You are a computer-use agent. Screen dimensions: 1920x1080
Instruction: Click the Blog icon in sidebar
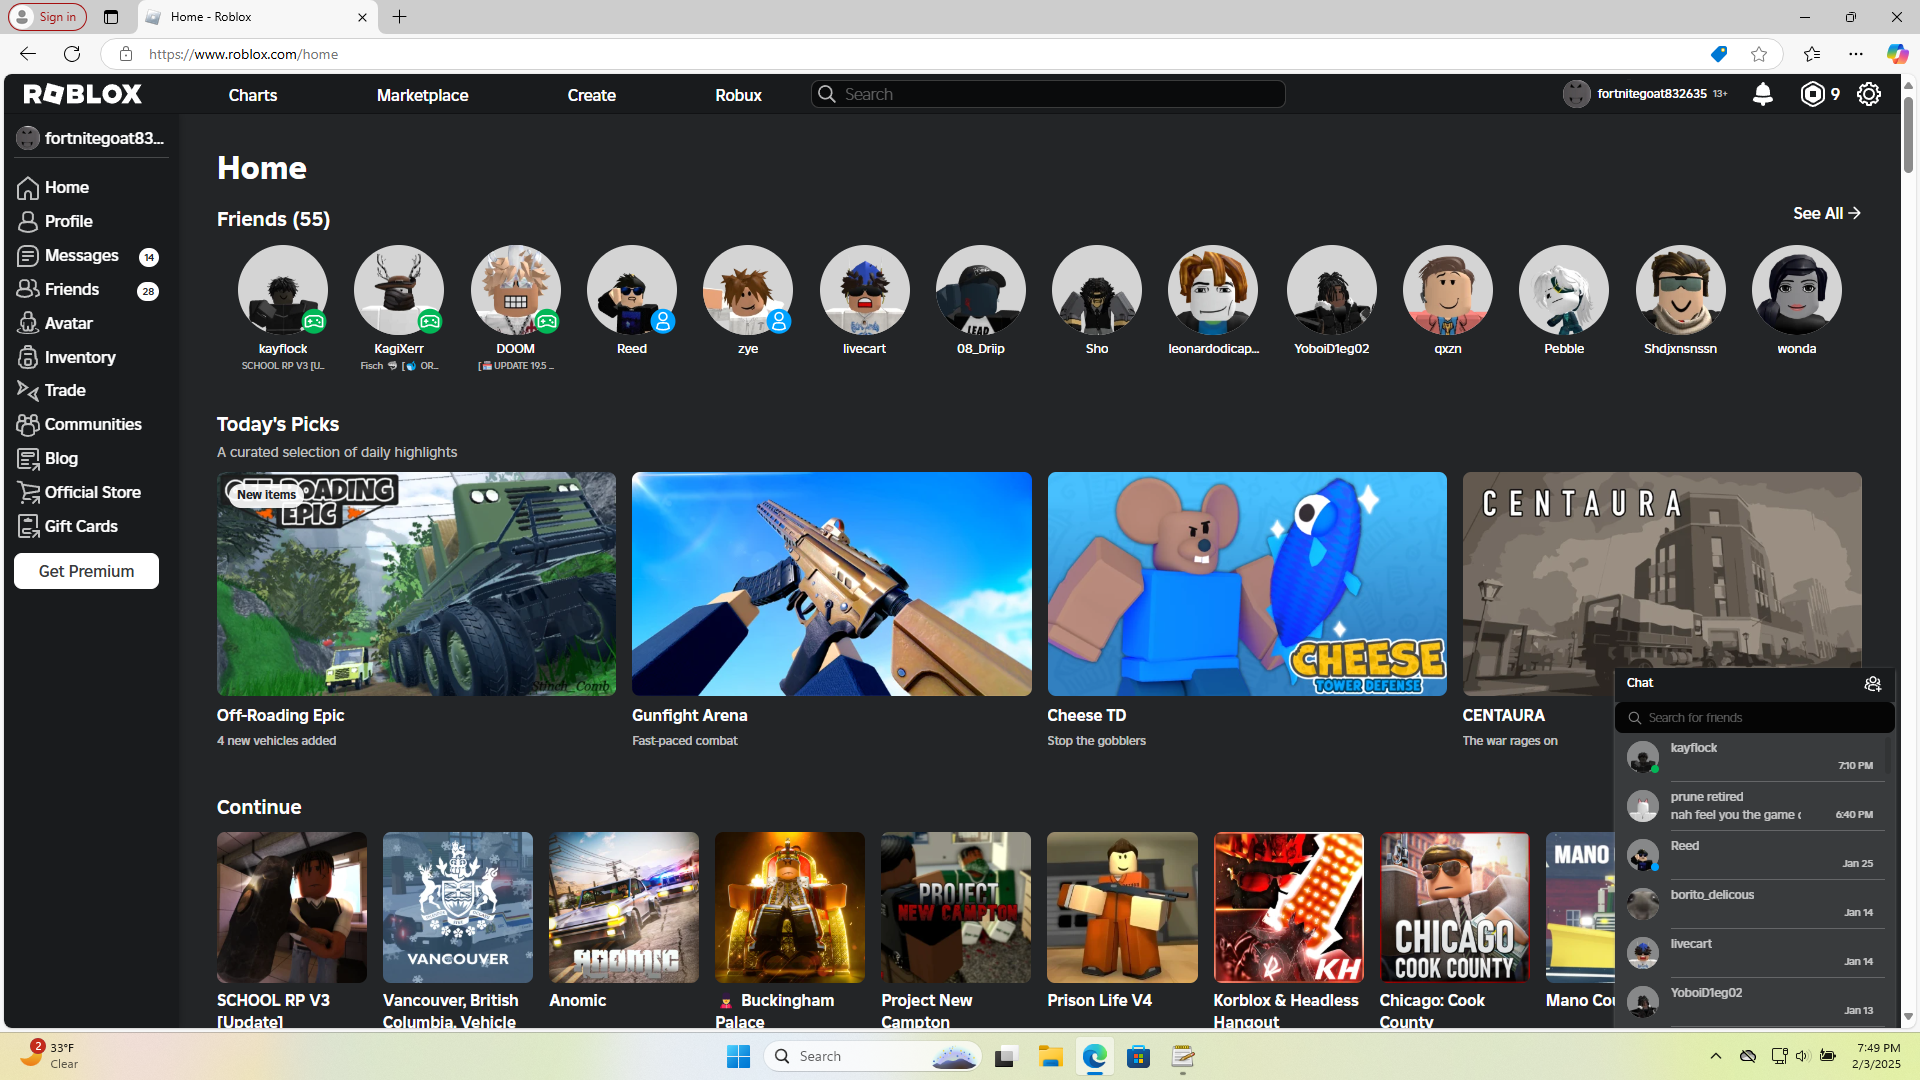coord(28,459)
